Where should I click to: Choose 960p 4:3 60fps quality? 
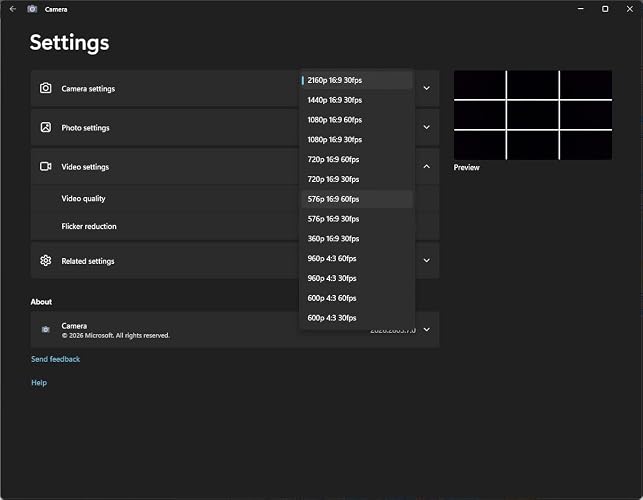356,258
